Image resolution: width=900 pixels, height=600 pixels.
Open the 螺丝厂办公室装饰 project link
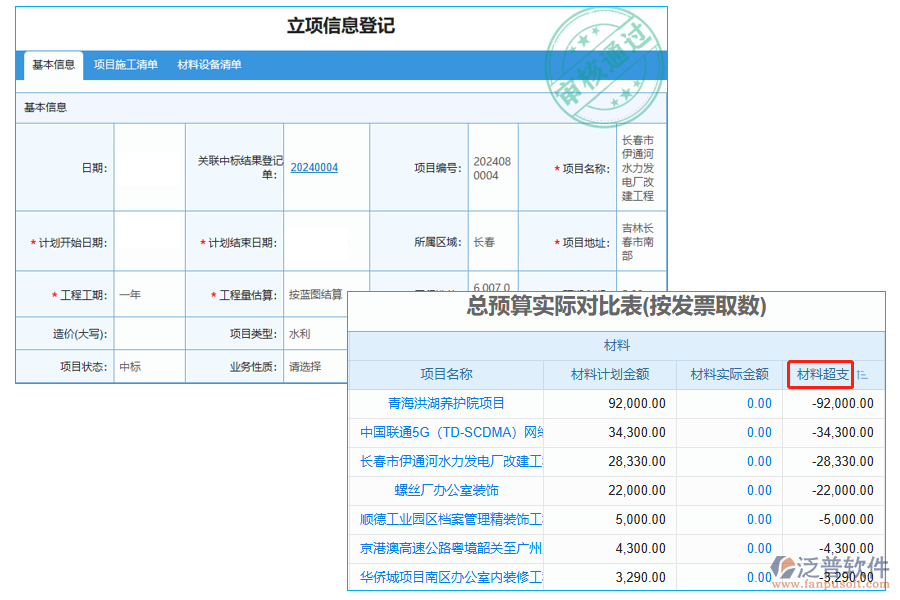(446, 491)
